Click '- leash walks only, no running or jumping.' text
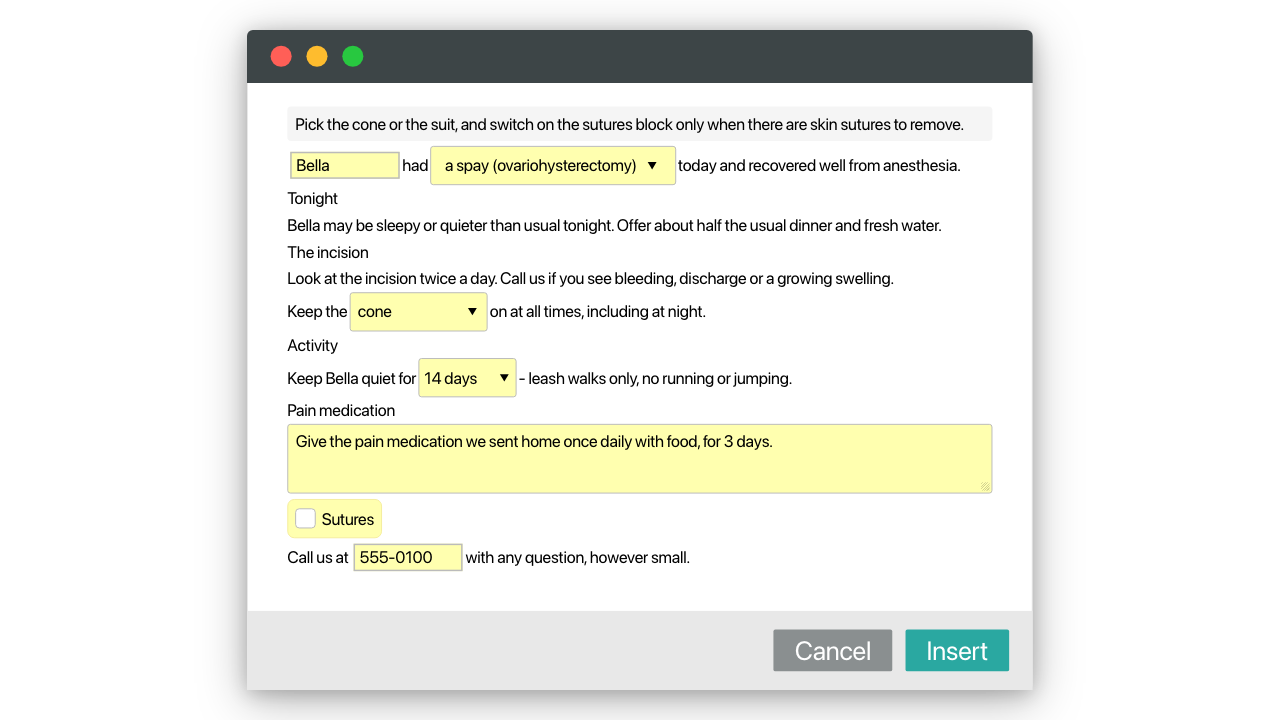The width and height of the screenshot is (1280, 720). click(x=655, y=378)
